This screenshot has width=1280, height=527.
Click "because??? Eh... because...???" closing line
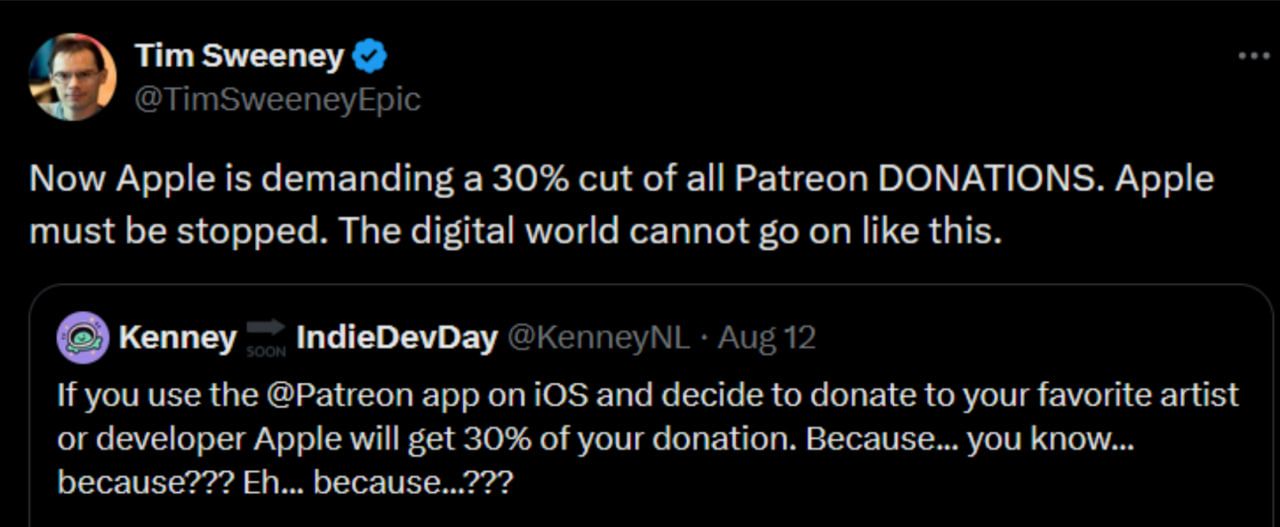point(285,484)
